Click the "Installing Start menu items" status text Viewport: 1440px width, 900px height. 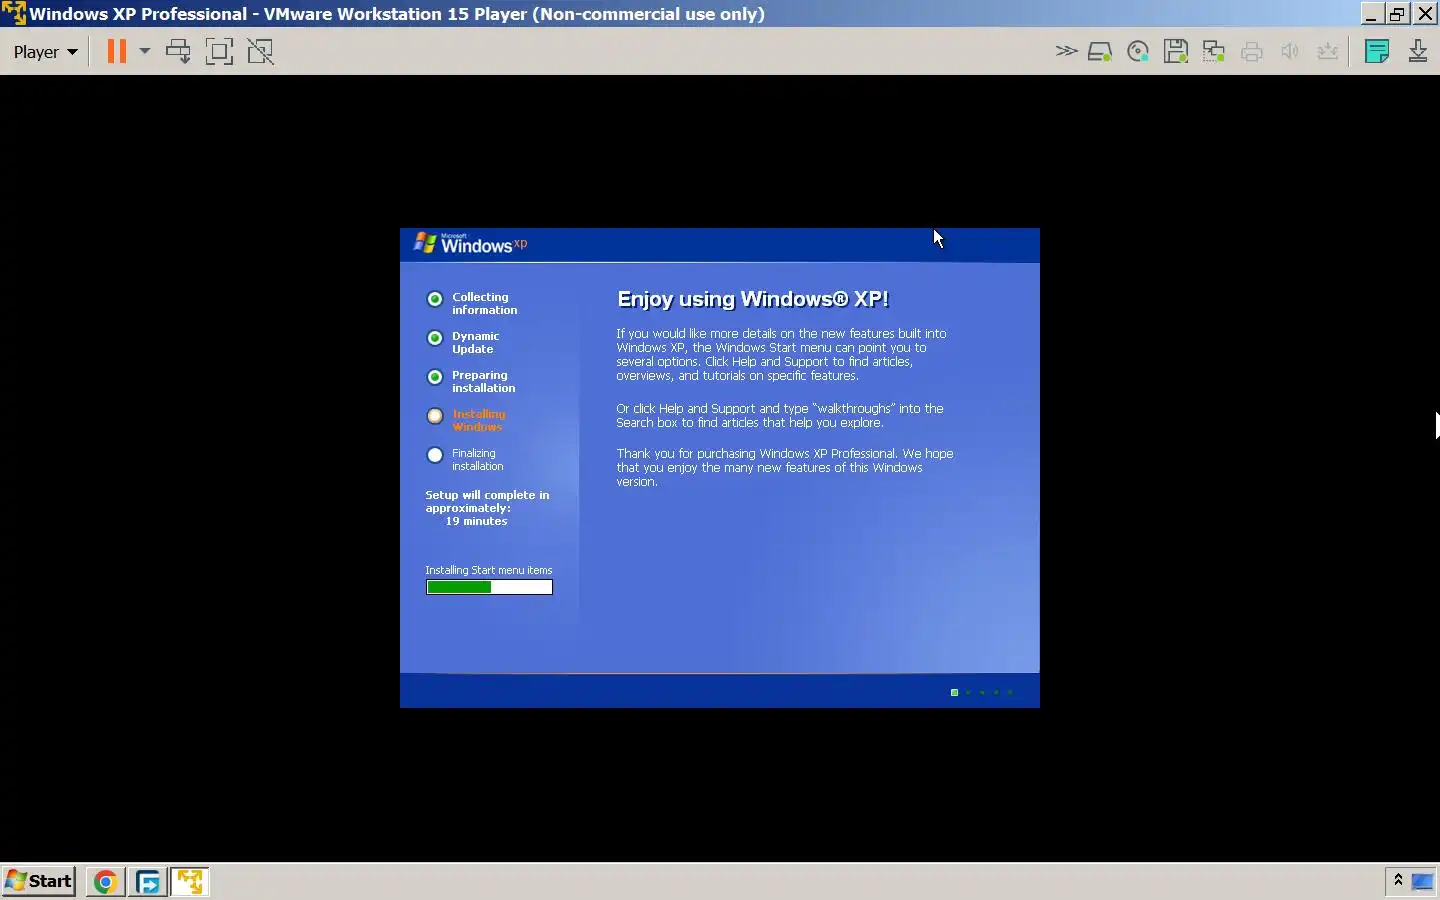click(489, 570)
